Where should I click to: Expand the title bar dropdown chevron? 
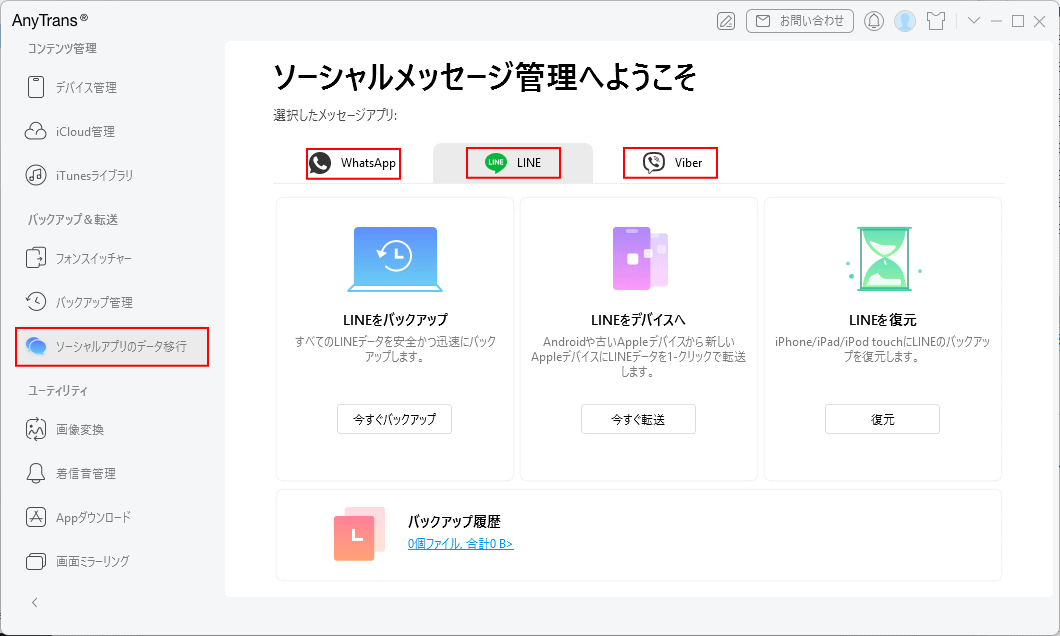973,20
